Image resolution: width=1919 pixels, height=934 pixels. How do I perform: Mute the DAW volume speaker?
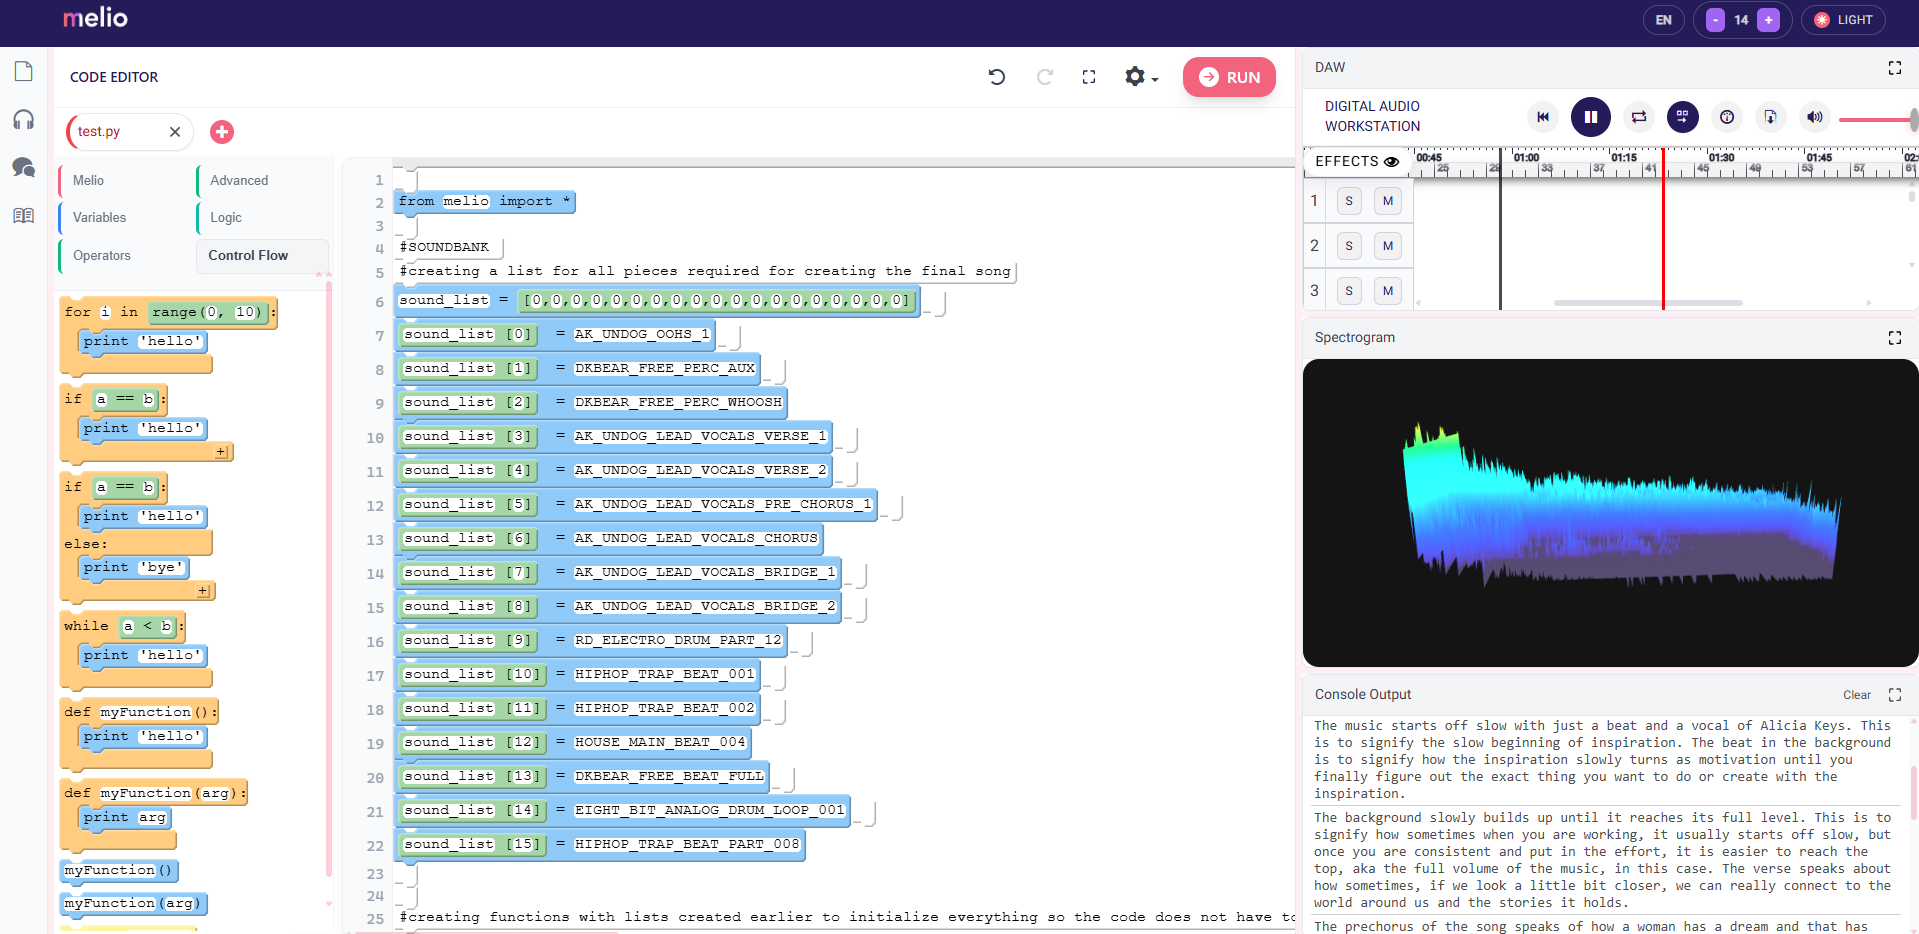coord(1815,117)
